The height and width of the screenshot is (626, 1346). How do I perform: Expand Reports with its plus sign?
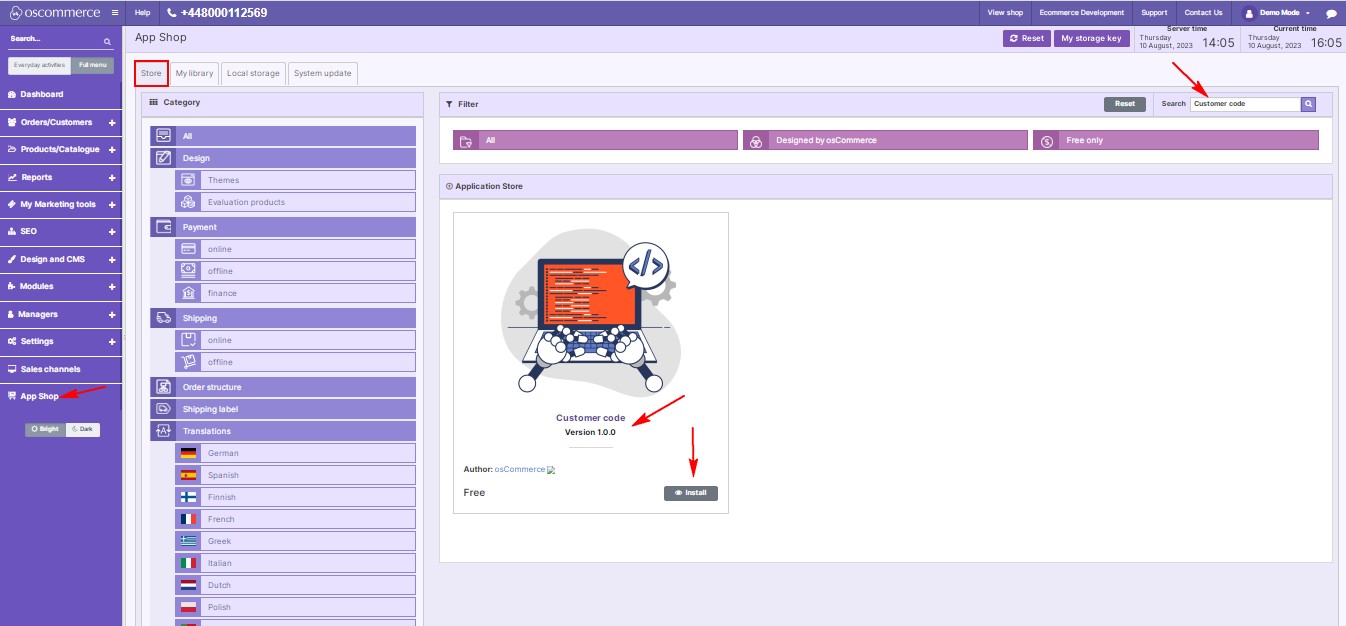coord(112,177)
